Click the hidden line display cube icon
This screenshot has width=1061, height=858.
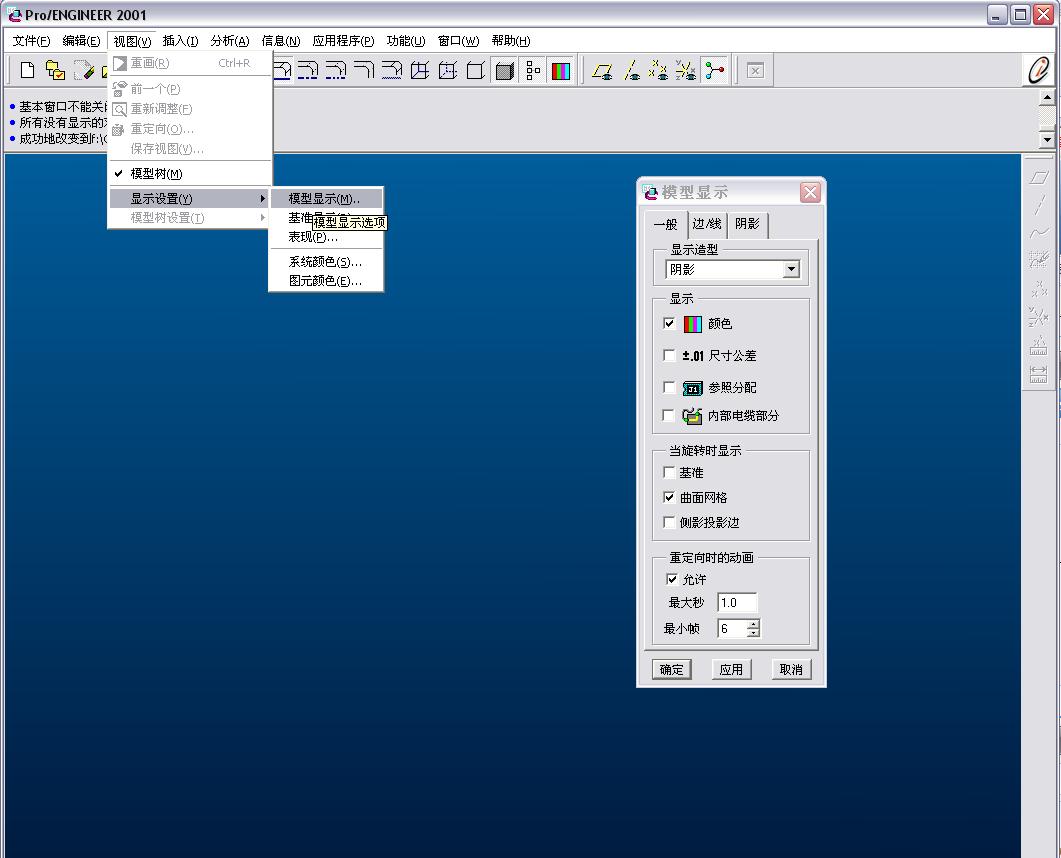pyautogui.click(x=448, y=70)
